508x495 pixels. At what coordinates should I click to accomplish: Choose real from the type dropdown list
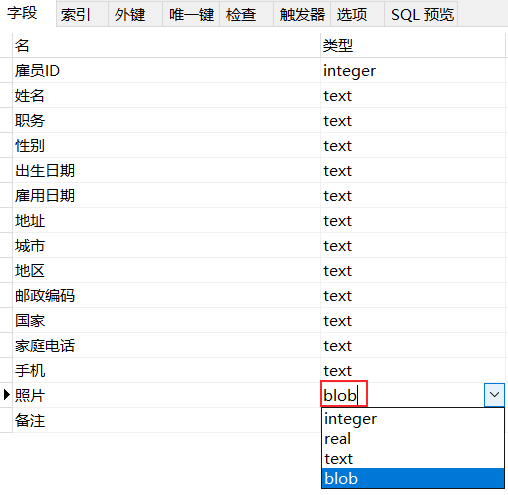point(413,439)
